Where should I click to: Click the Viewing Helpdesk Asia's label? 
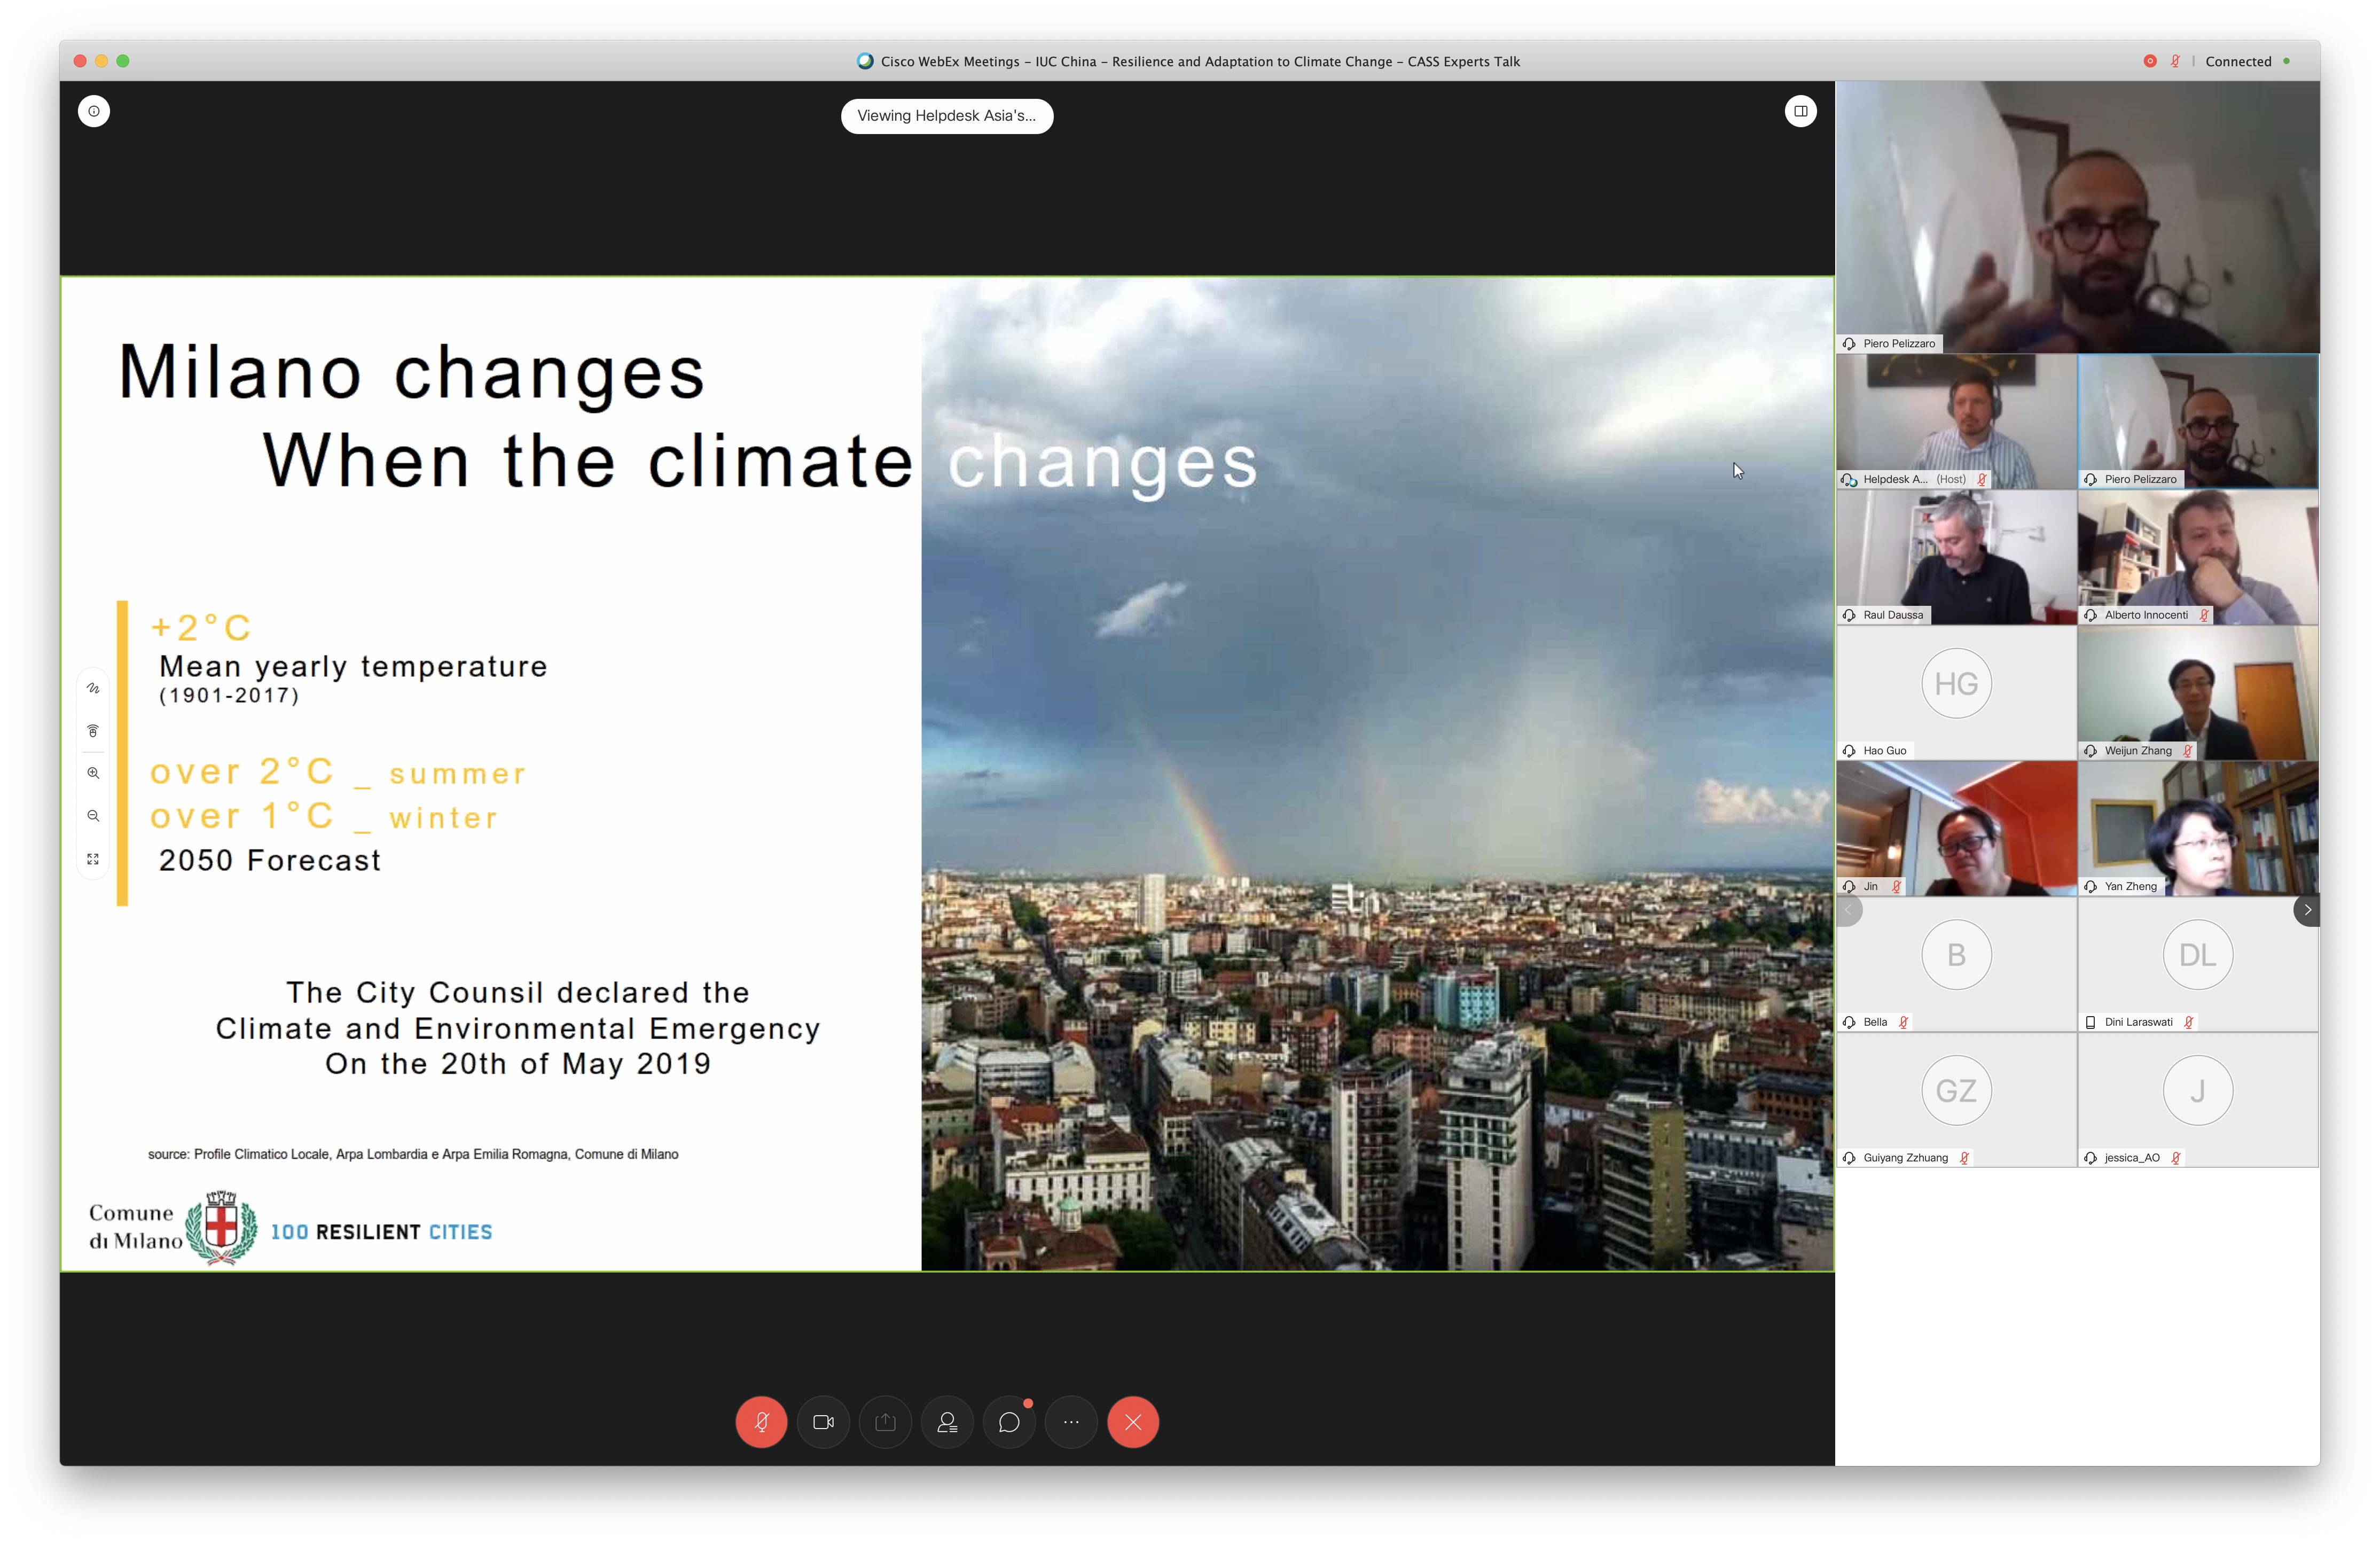pos(946,116)
